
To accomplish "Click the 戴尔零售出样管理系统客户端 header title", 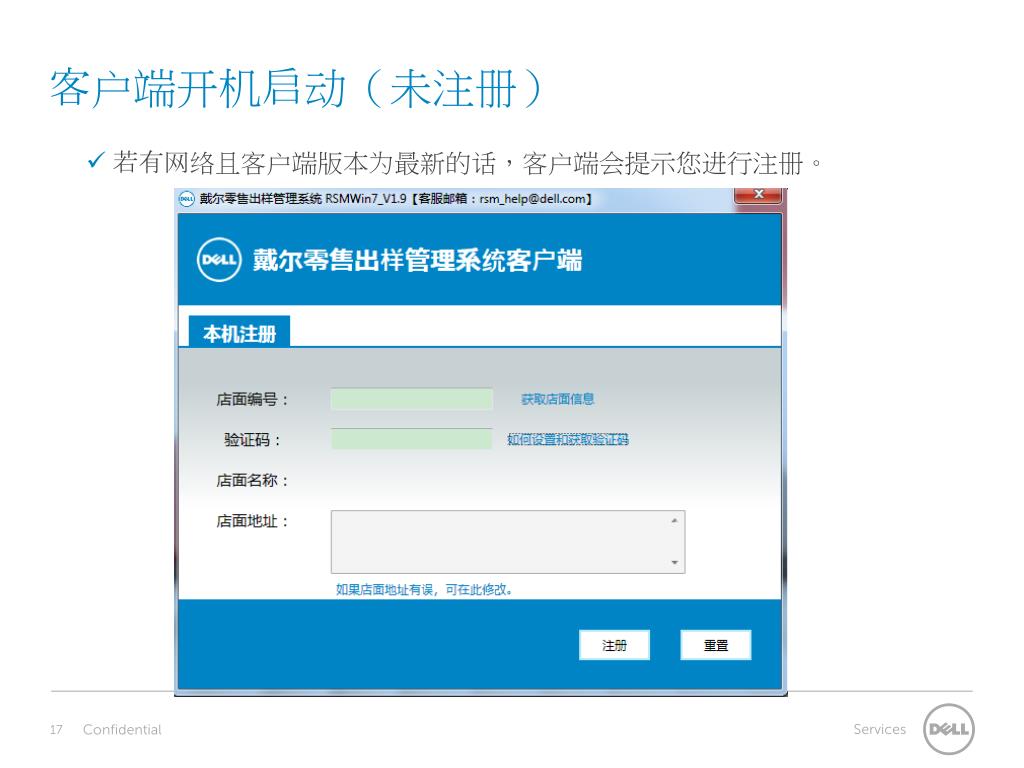I will click(x=417, y=260).
